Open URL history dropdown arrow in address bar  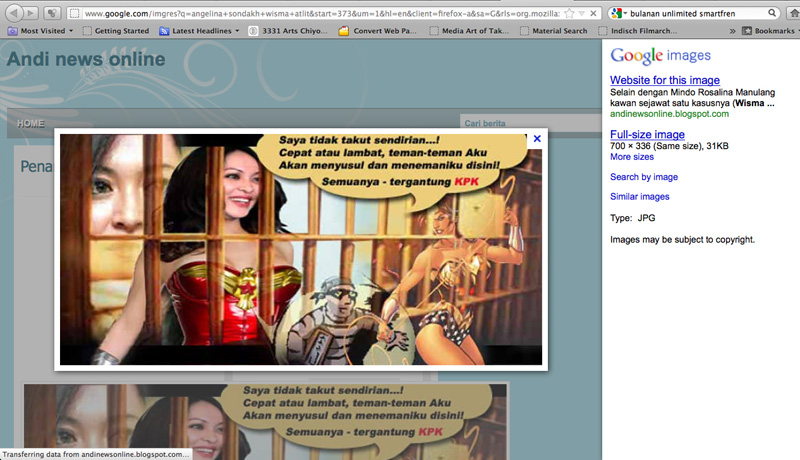click(x=582, y=13)
